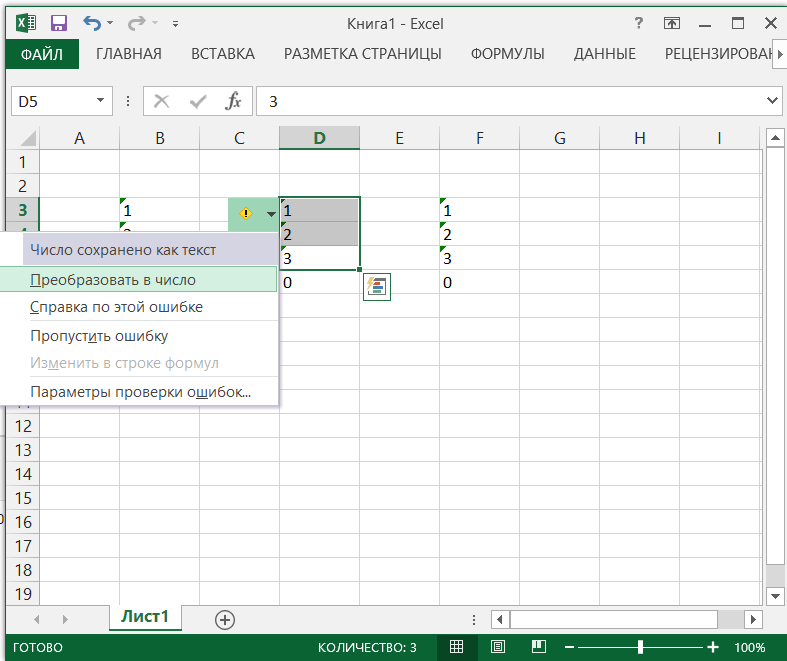Zoom in with the plus button
The image size is (787, 661).
click(713, 647)
